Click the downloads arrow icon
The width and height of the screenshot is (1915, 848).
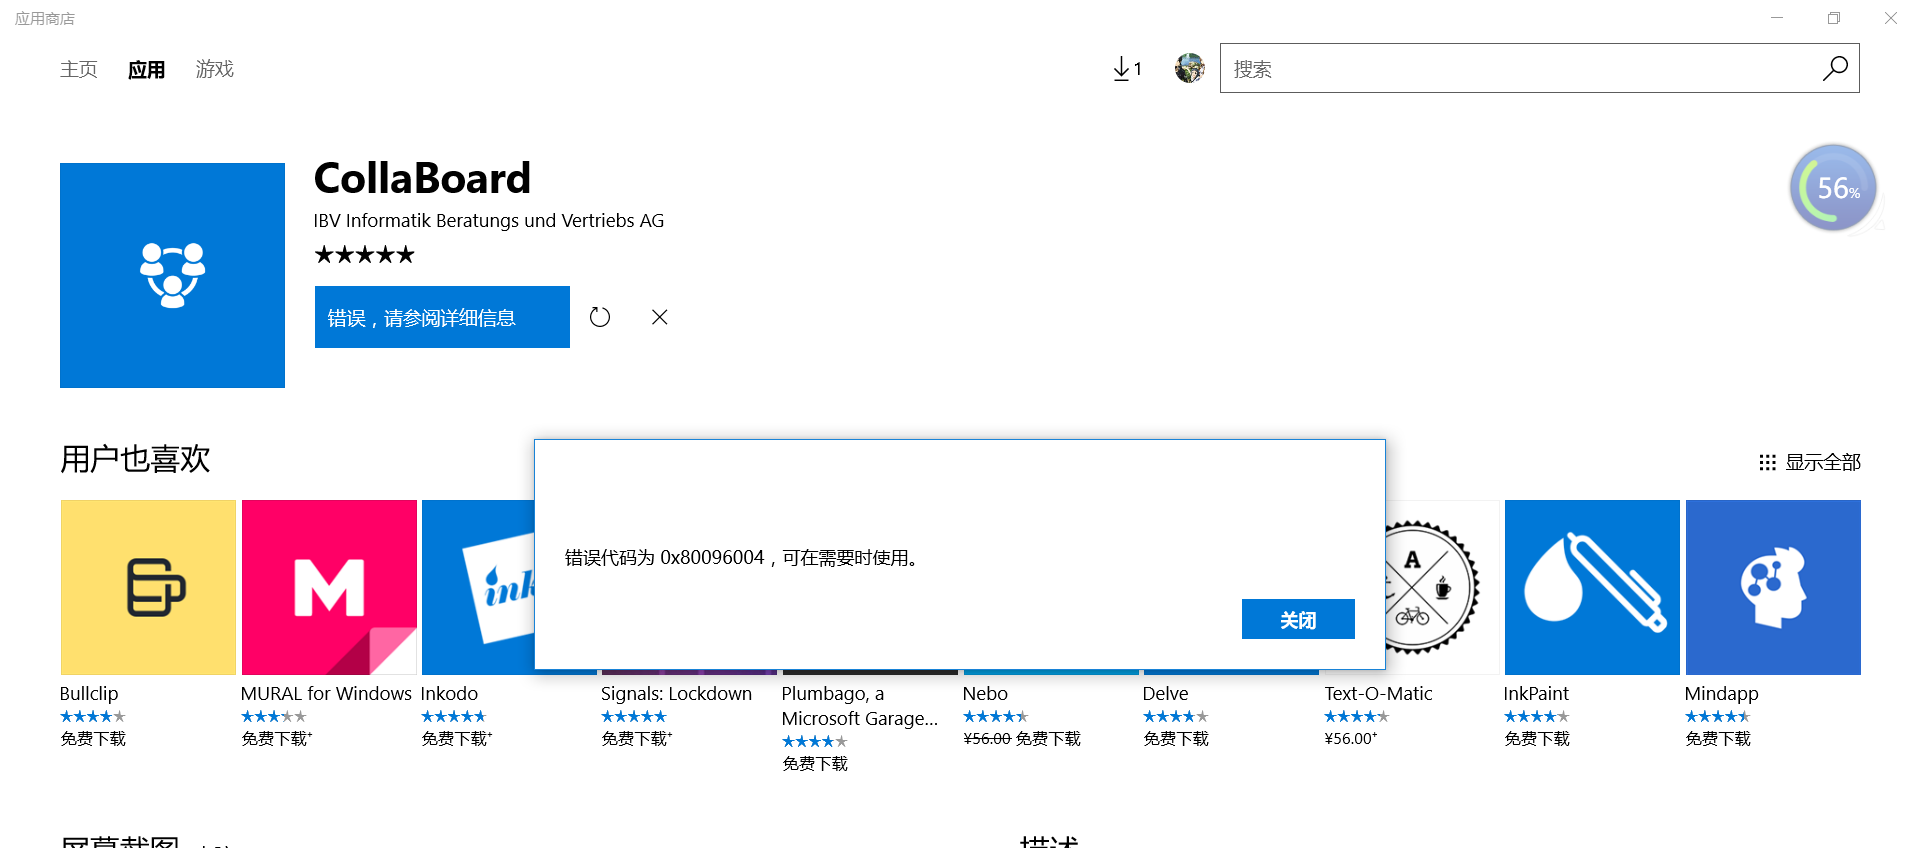click(x=1123, y=69)
